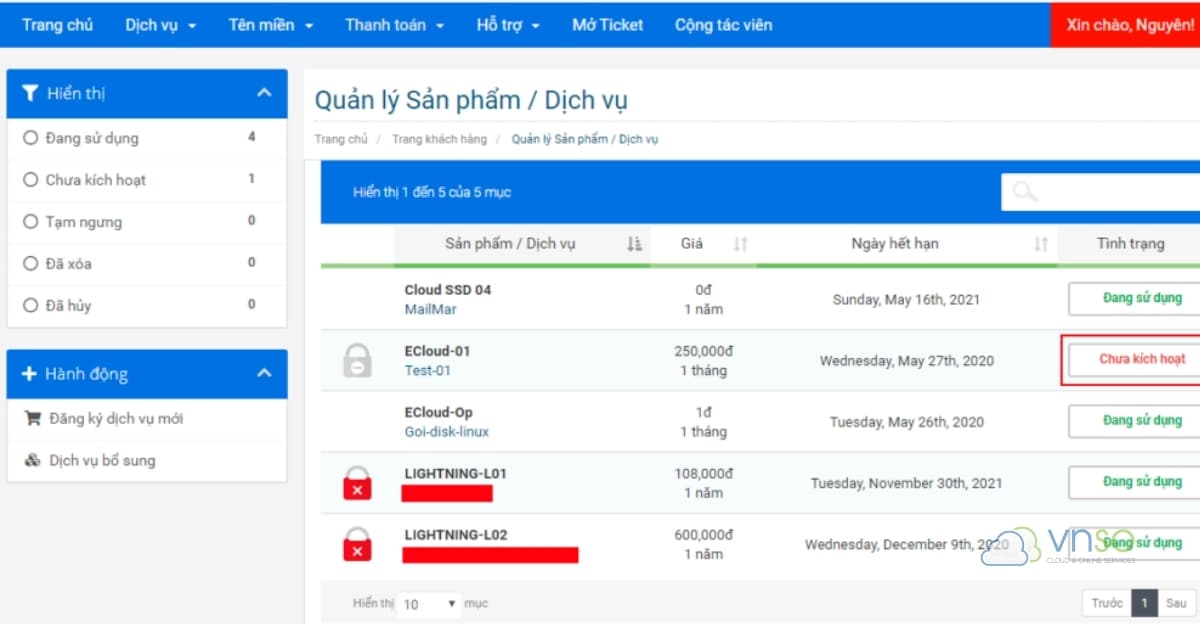Viewport: 1200px width, 624px height.
Task: Click the Test-01 service link
Action: [427, 371]
